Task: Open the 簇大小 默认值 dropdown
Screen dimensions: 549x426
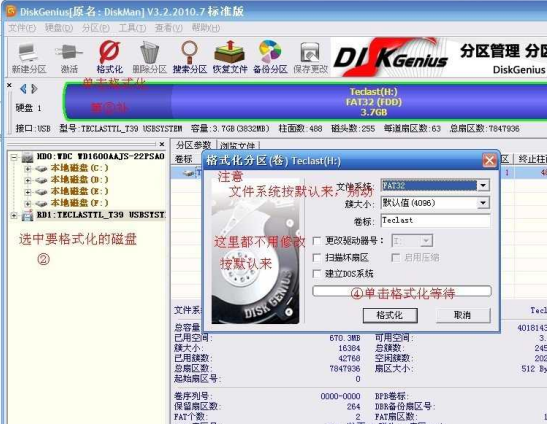Action: point(483,203)
